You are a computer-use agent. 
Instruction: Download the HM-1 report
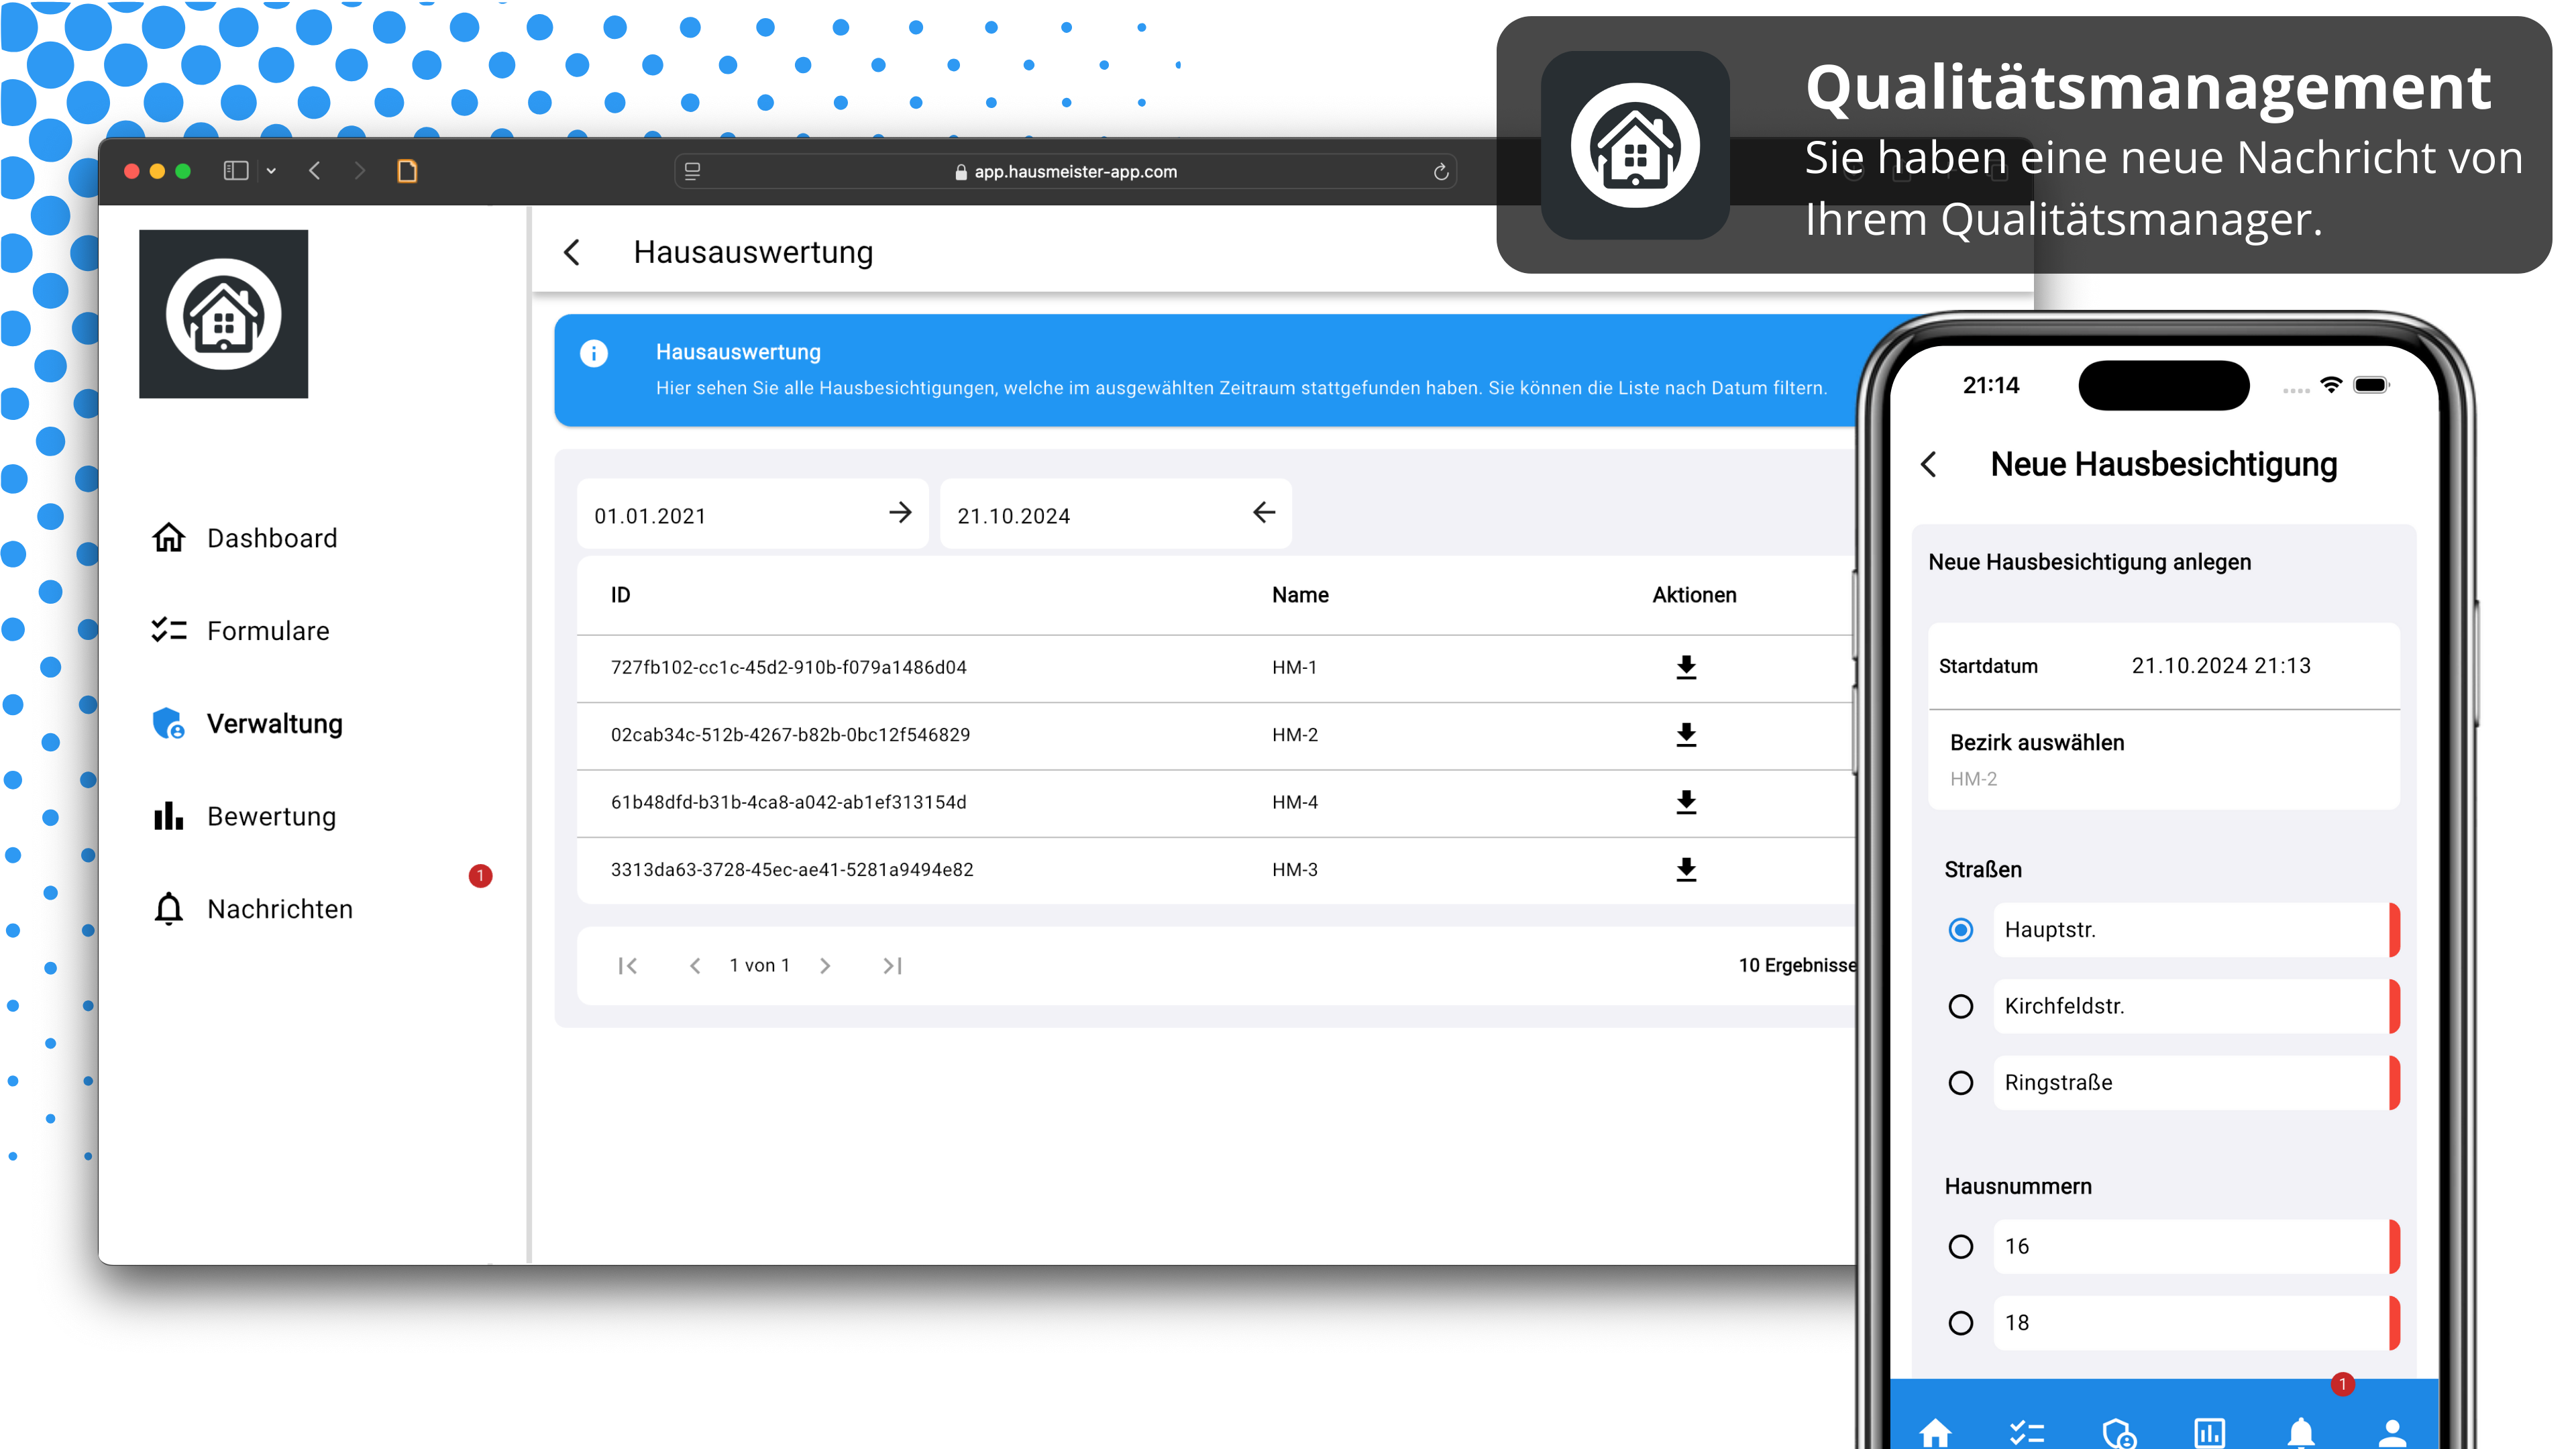pos(1686,667)
